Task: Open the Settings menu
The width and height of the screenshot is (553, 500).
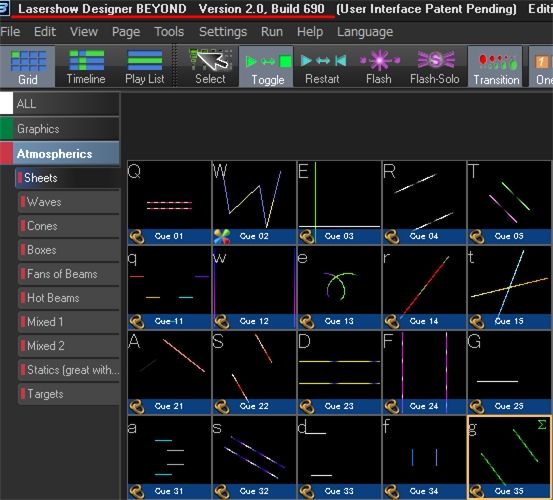Action: point(223,32)
